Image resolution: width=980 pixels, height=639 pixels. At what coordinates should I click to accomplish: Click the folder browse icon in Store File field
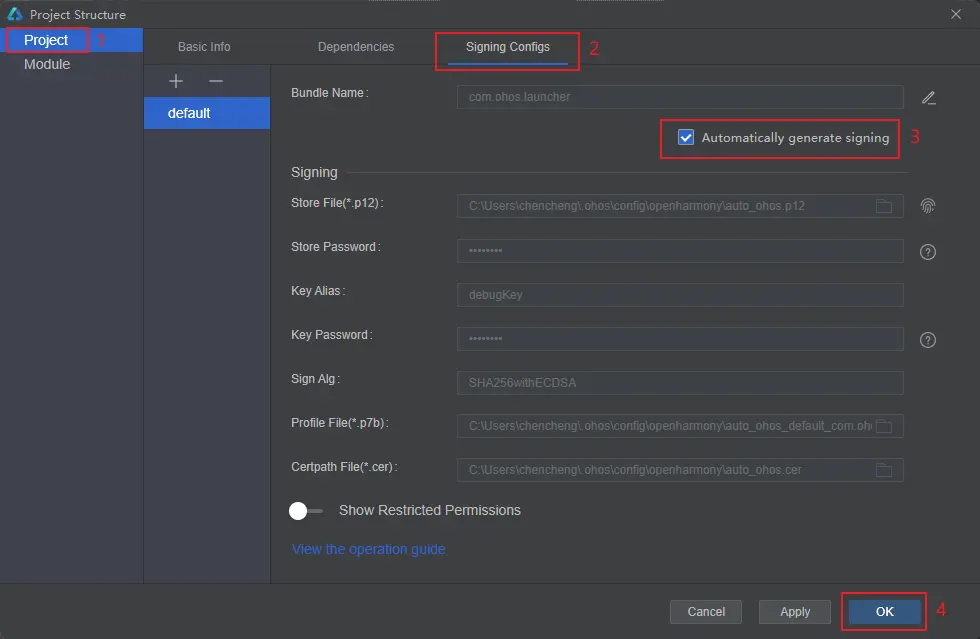coord(884,206)
